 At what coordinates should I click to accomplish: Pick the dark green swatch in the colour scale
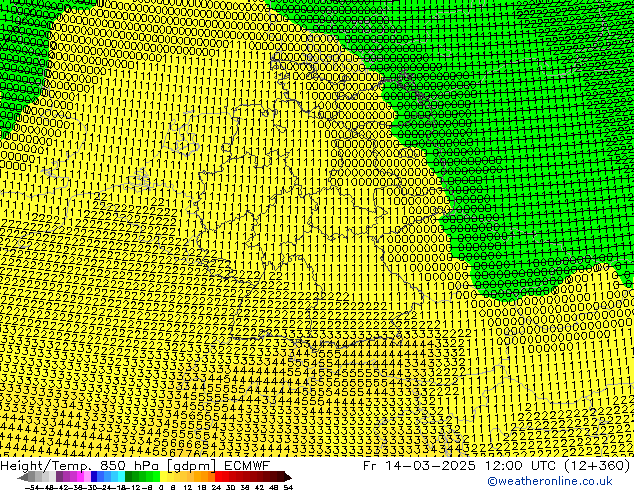129,476
